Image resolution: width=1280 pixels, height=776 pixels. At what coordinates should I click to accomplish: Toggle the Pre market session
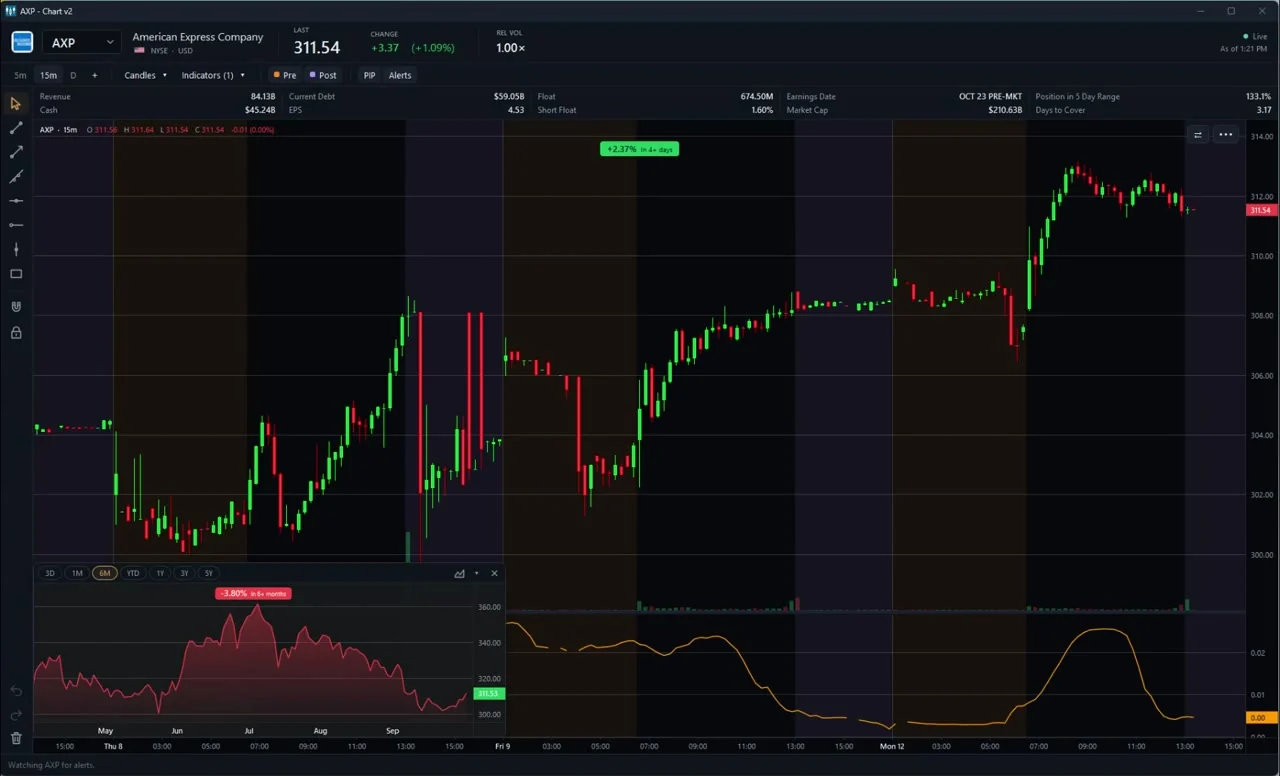(285, 75)
